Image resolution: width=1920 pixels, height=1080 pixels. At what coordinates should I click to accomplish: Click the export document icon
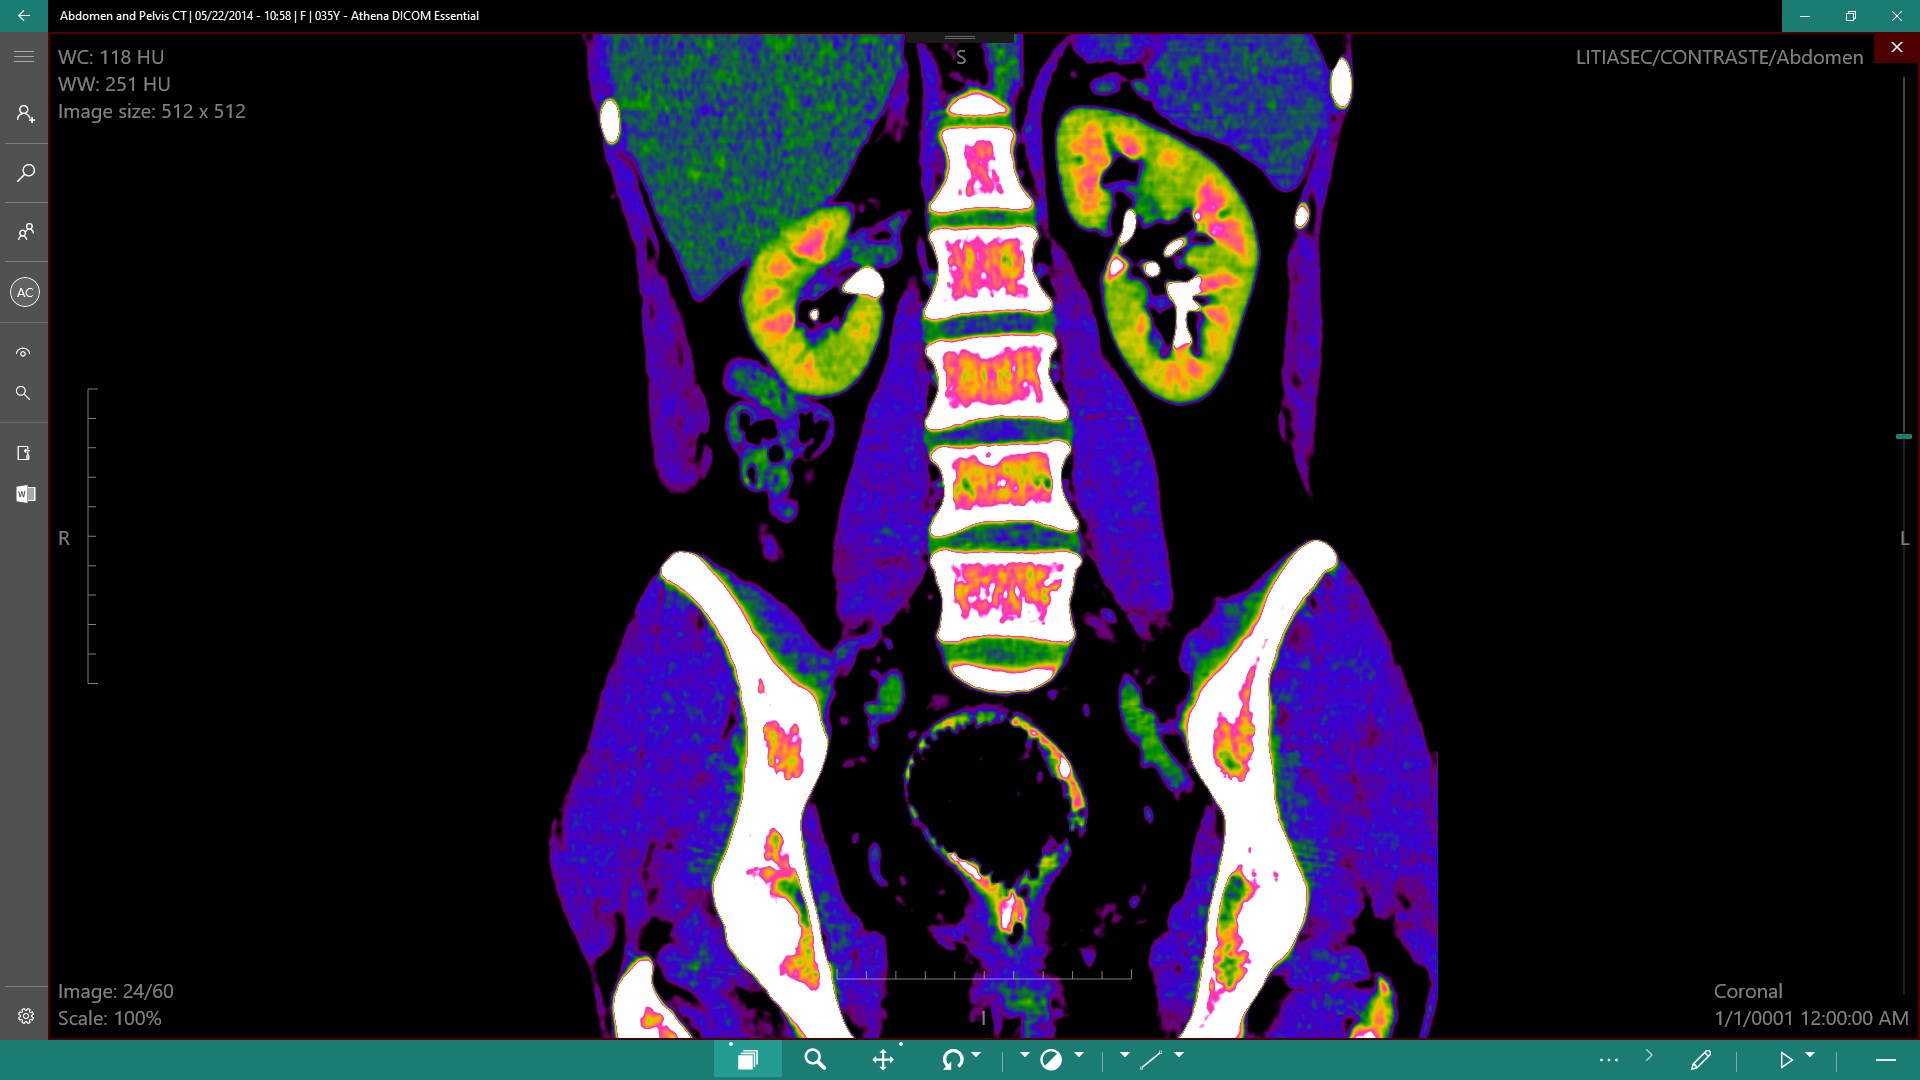(x=24, y=453)
